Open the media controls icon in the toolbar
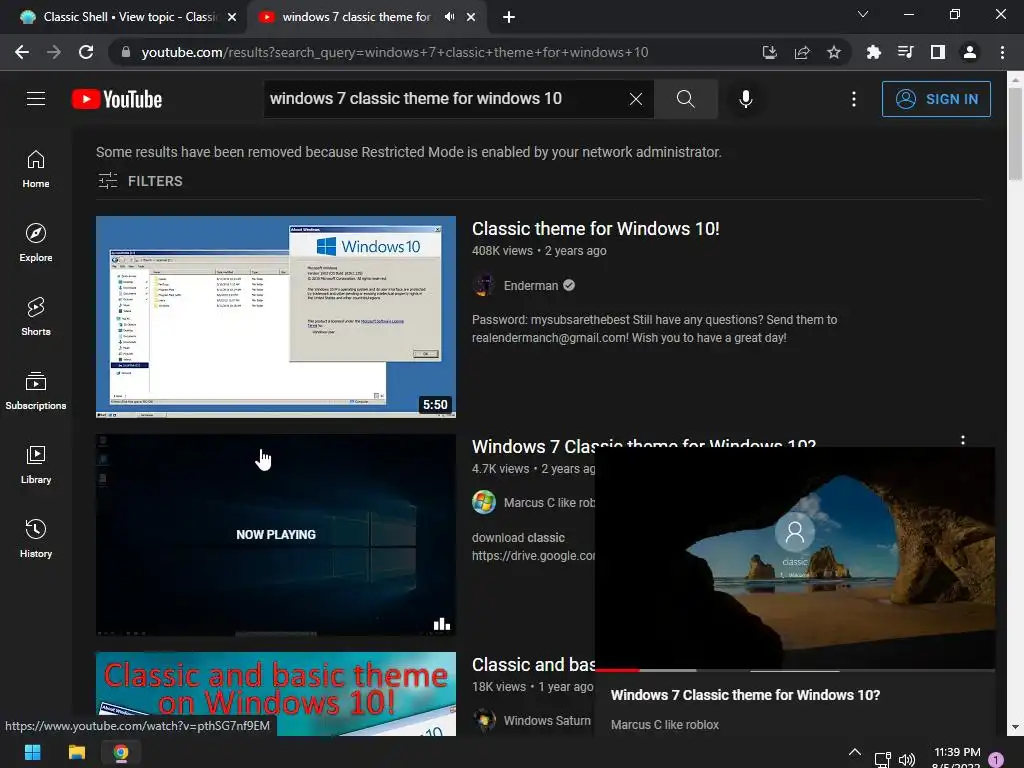The width and height of the screenshot is (1024, 768). [905, 52]
